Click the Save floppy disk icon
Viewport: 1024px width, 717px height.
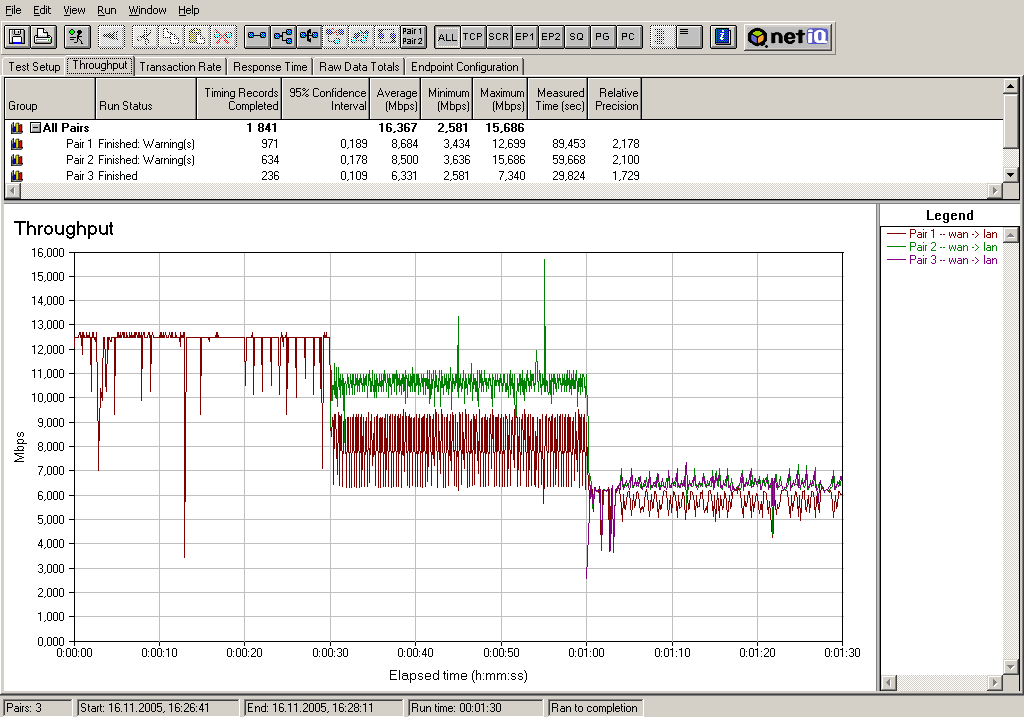coord(17,37)
